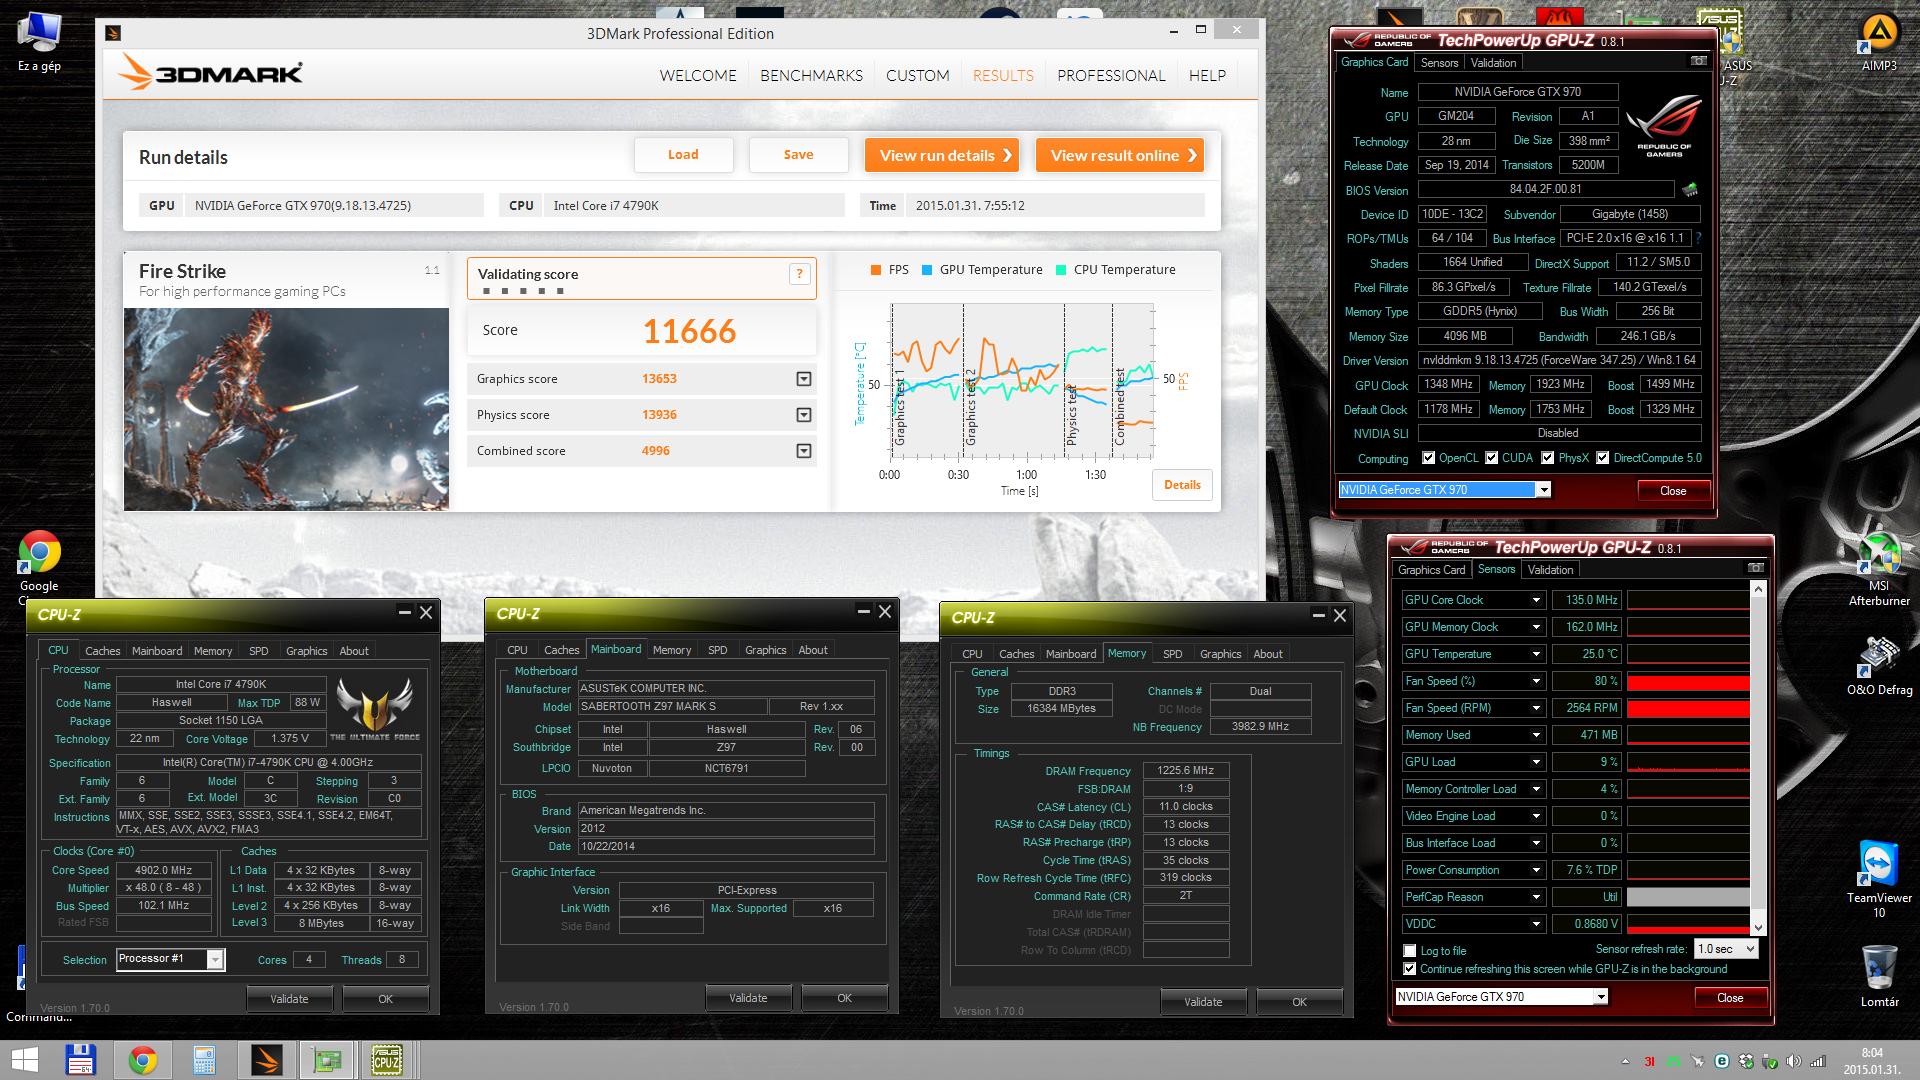1920x1080 pixels.
Task: Click the Details button under the chart
Action: click(1182, 485)
